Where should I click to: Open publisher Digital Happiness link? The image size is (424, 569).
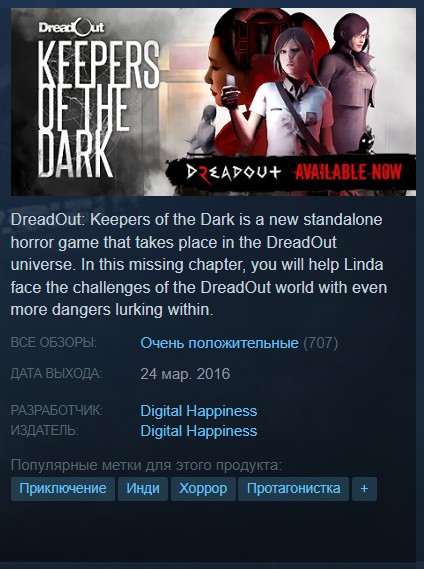pyautogui.click(x=199, y=431)
